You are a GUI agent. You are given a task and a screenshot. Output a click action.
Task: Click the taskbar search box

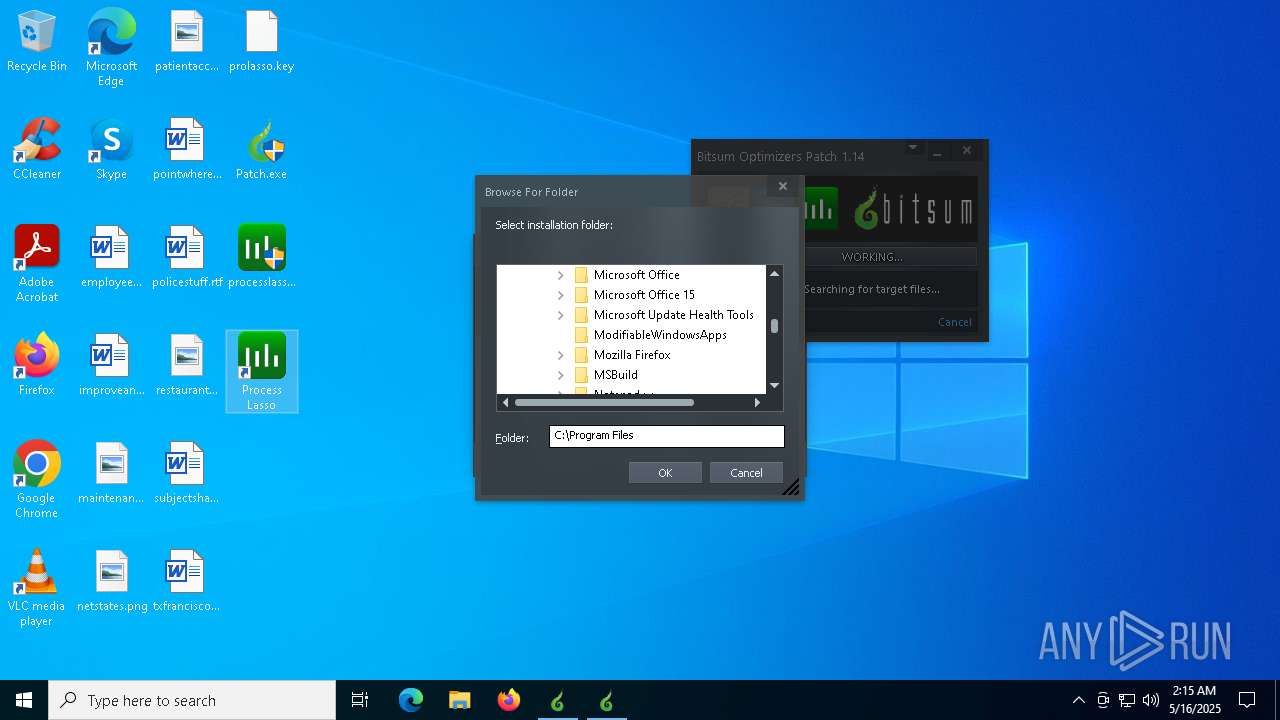point(192,700)
